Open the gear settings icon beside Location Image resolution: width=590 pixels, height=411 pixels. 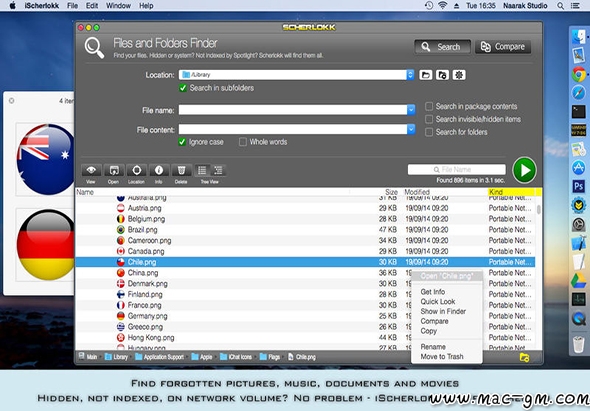(x=459, y=75)
